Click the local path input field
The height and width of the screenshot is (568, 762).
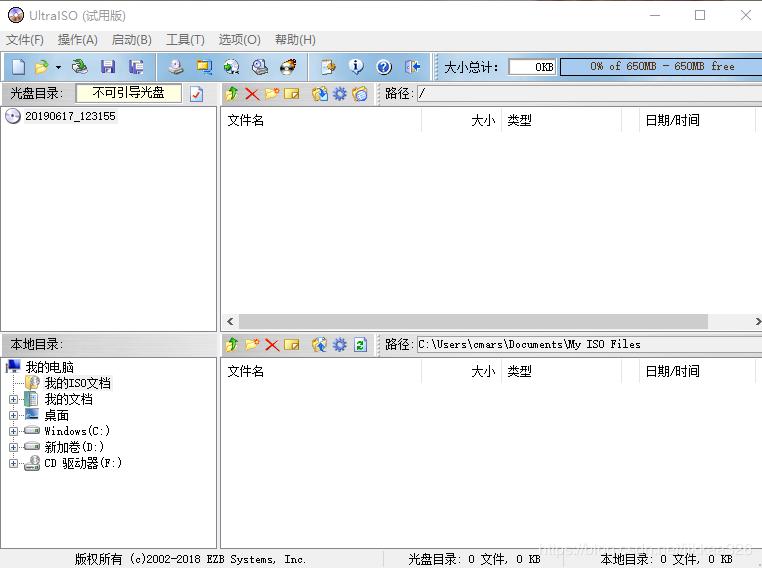coord(585,344)
